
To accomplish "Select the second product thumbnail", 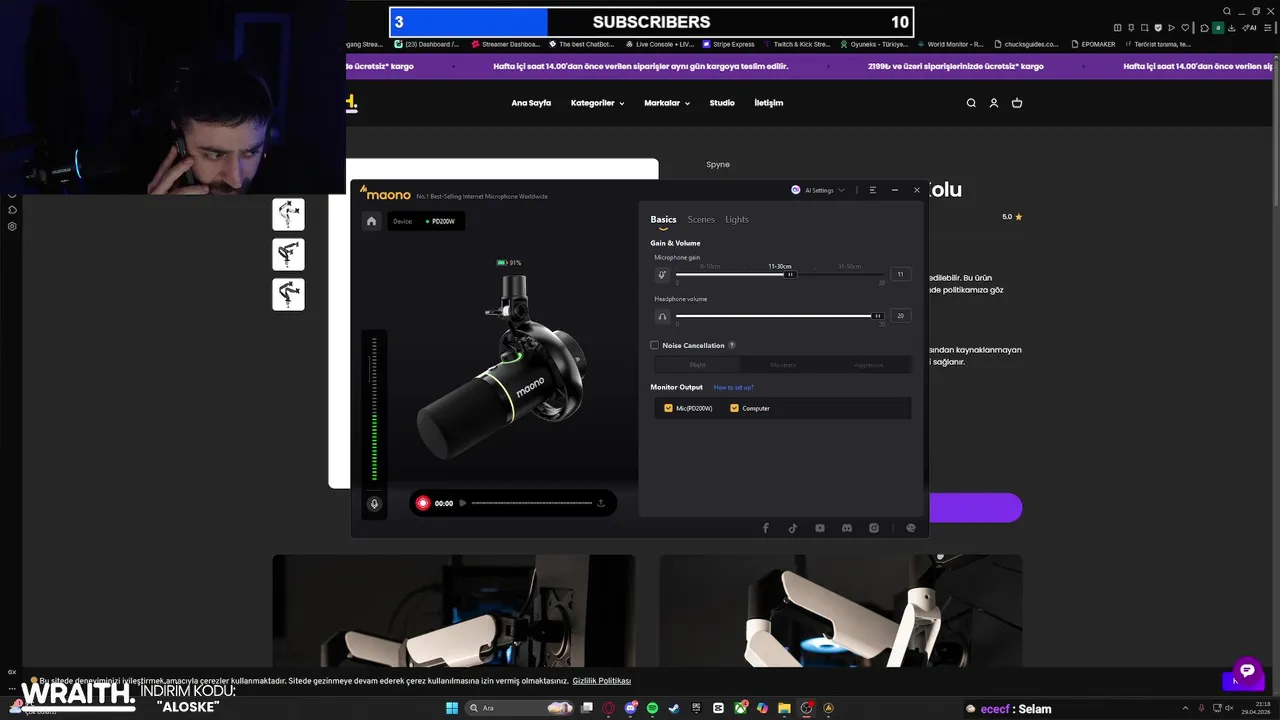I will [x=288, y=254].
